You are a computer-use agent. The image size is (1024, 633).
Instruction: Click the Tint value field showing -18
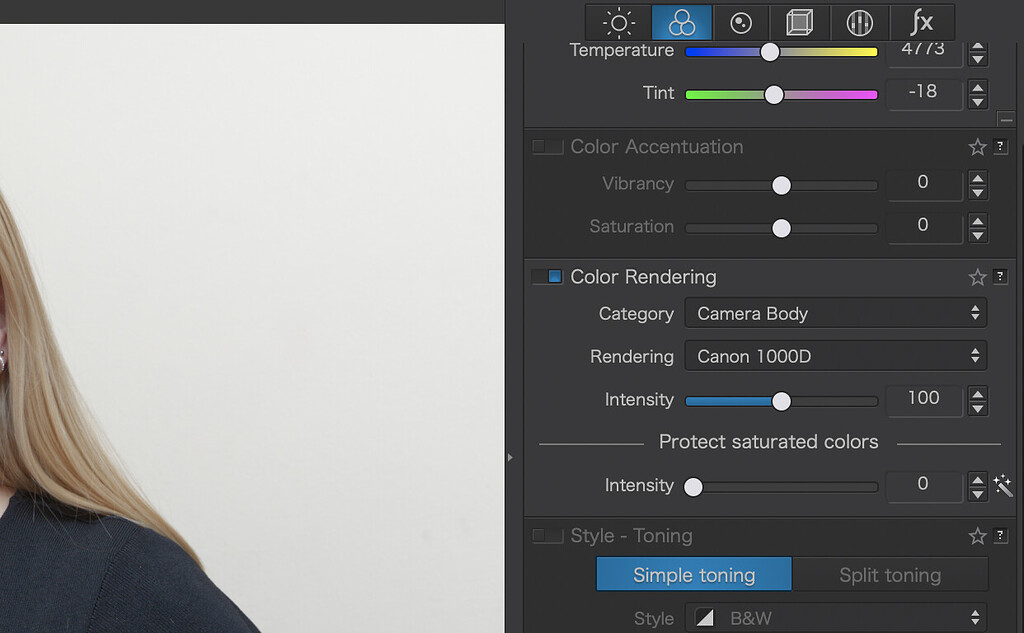point(923,93)
